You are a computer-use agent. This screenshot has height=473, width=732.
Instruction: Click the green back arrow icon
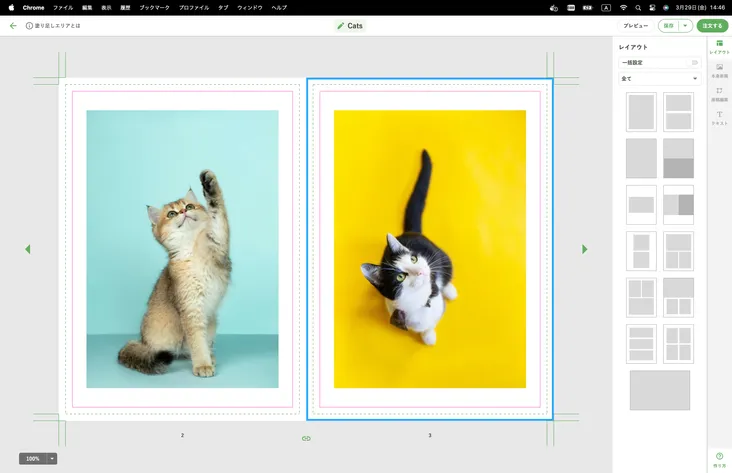pos(13,26)
